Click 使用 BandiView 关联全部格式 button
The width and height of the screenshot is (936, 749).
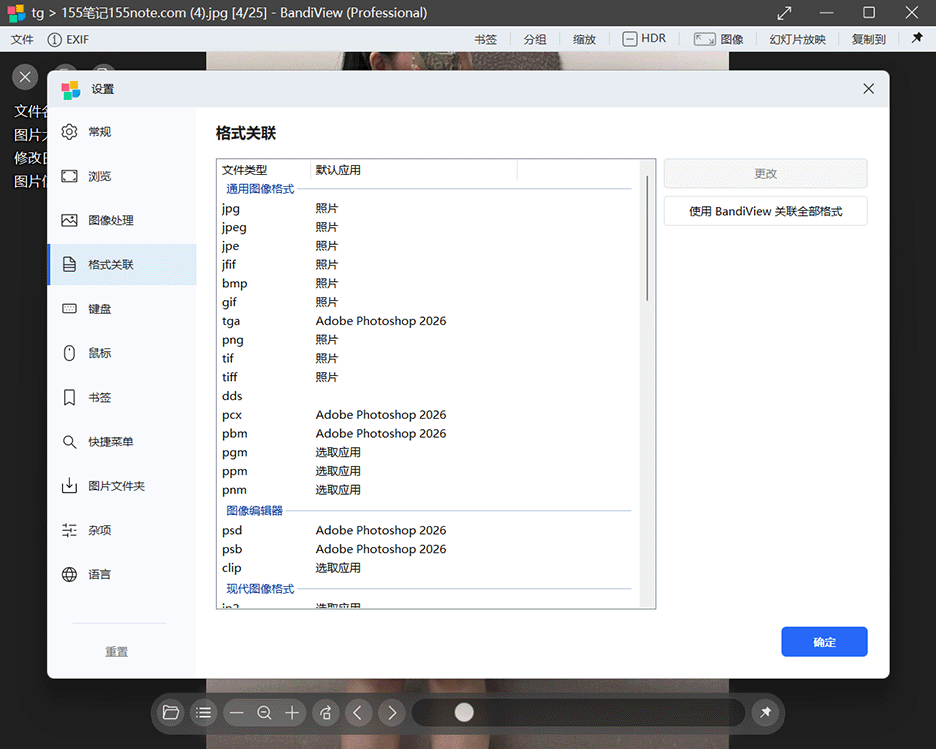tap(765, 211)
